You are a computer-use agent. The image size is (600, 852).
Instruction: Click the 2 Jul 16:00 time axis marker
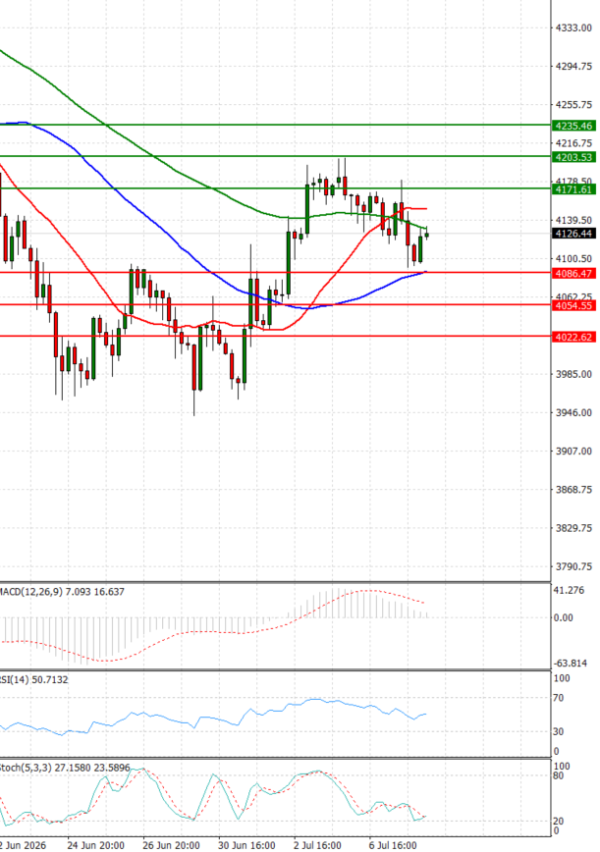tap(317, 845)
